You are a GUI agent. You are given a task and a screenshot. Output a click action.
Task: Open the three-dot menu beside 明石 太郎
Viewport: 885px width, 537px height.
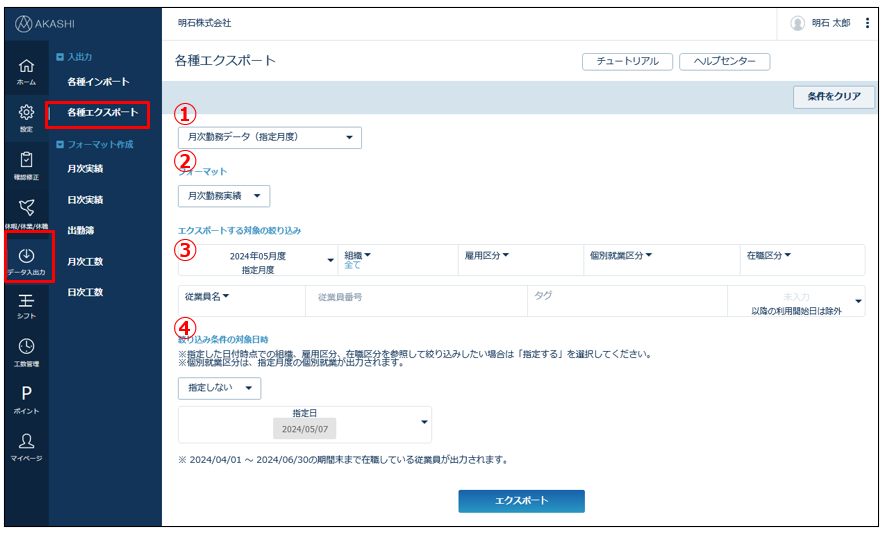[867, 23]
